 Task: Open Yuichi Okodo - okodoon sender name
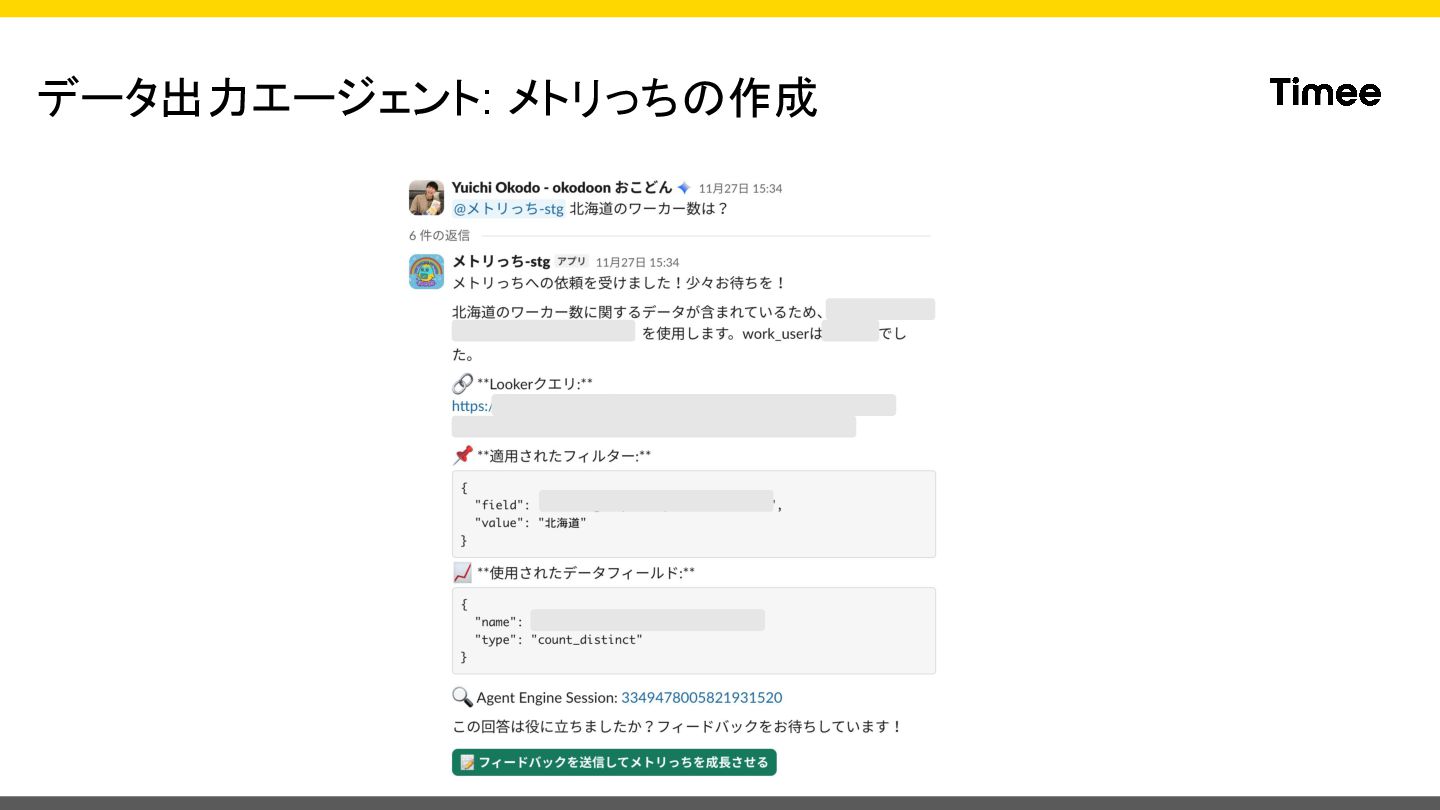(x=562, y=188)
